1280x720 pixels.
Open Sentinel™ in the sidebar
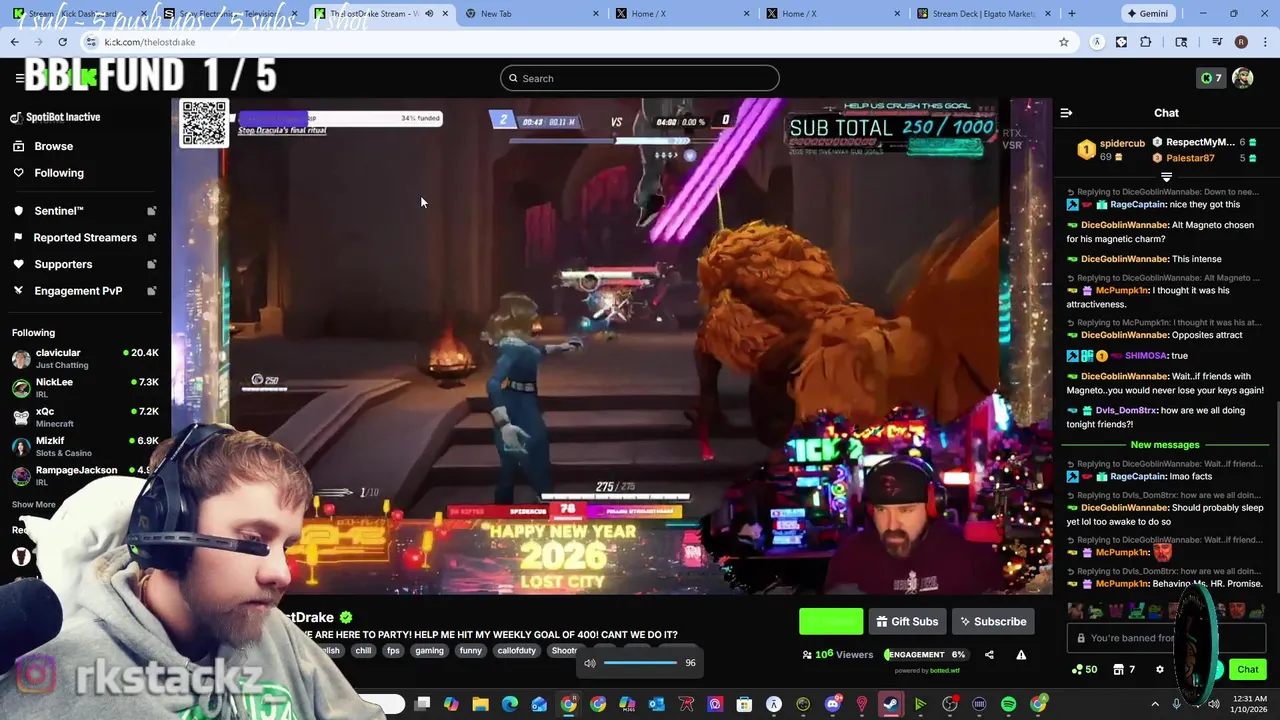[59, 211]
